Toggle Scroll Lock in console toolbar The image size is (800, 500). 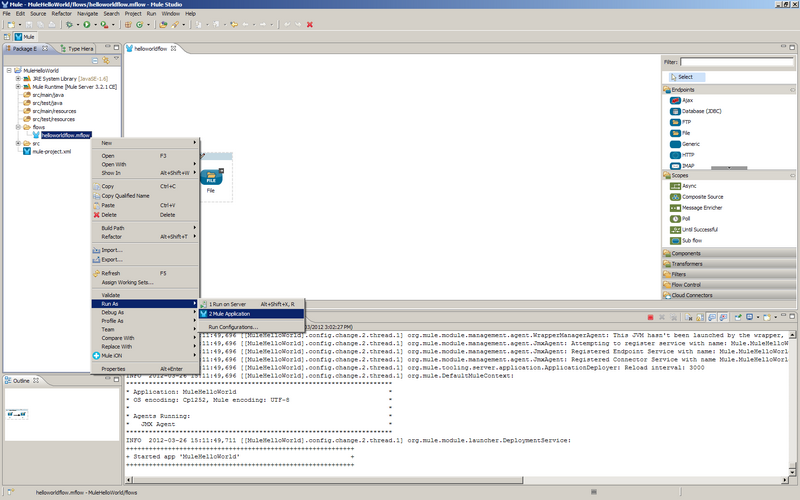700,317
